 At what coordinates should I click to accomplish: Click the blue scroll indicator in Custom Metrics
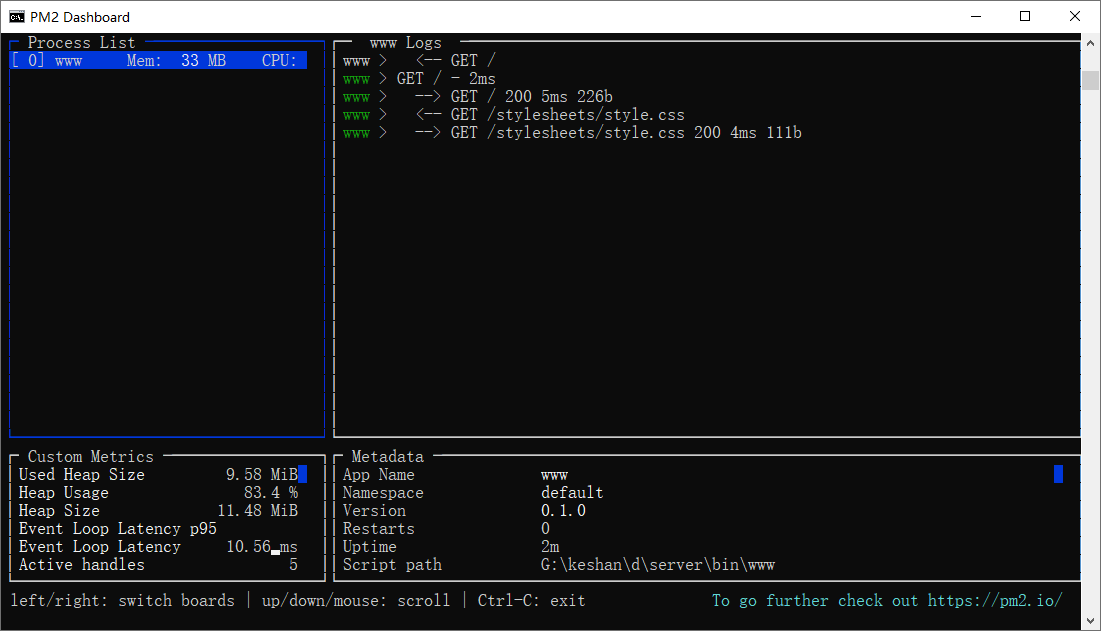[303, 474]
